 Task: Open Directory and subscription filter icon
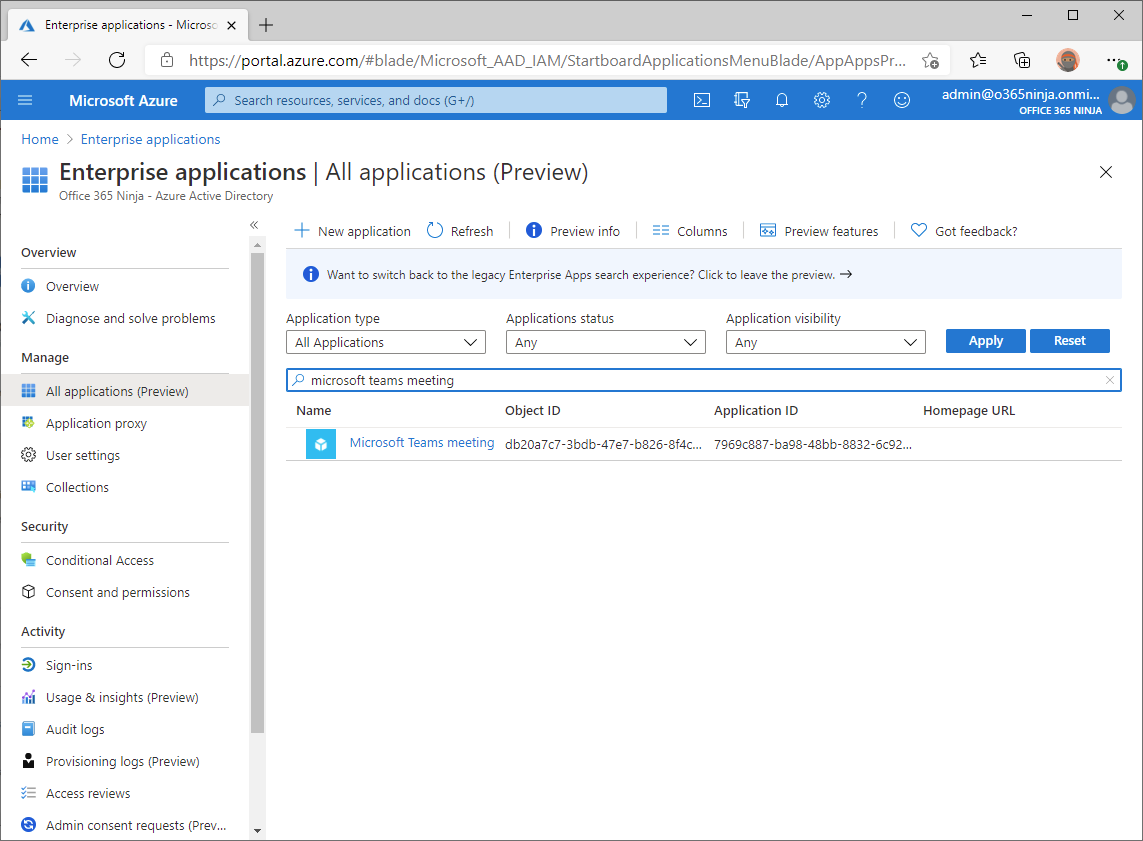(741, 100)
